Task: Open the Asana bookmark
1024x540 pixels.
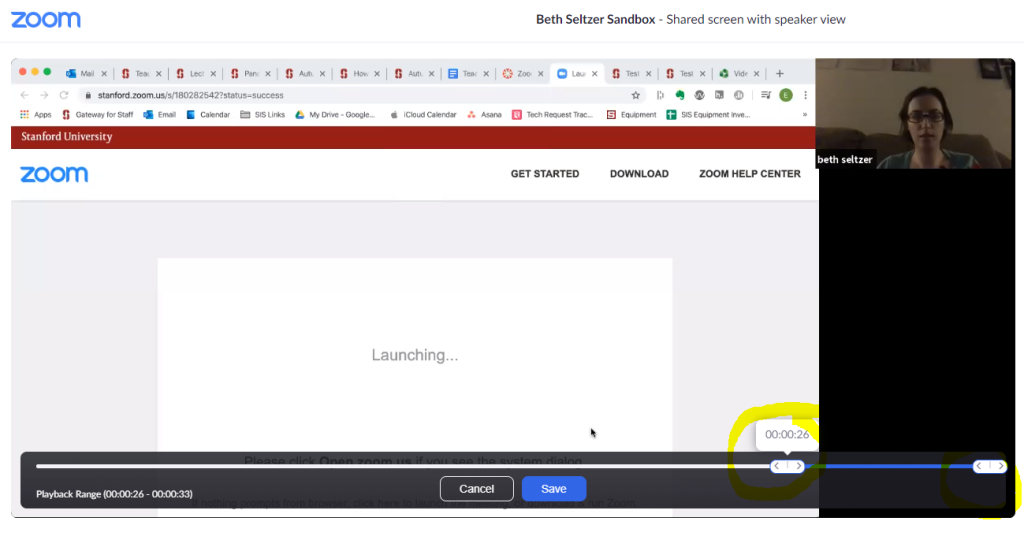Action: click(484, 115)
